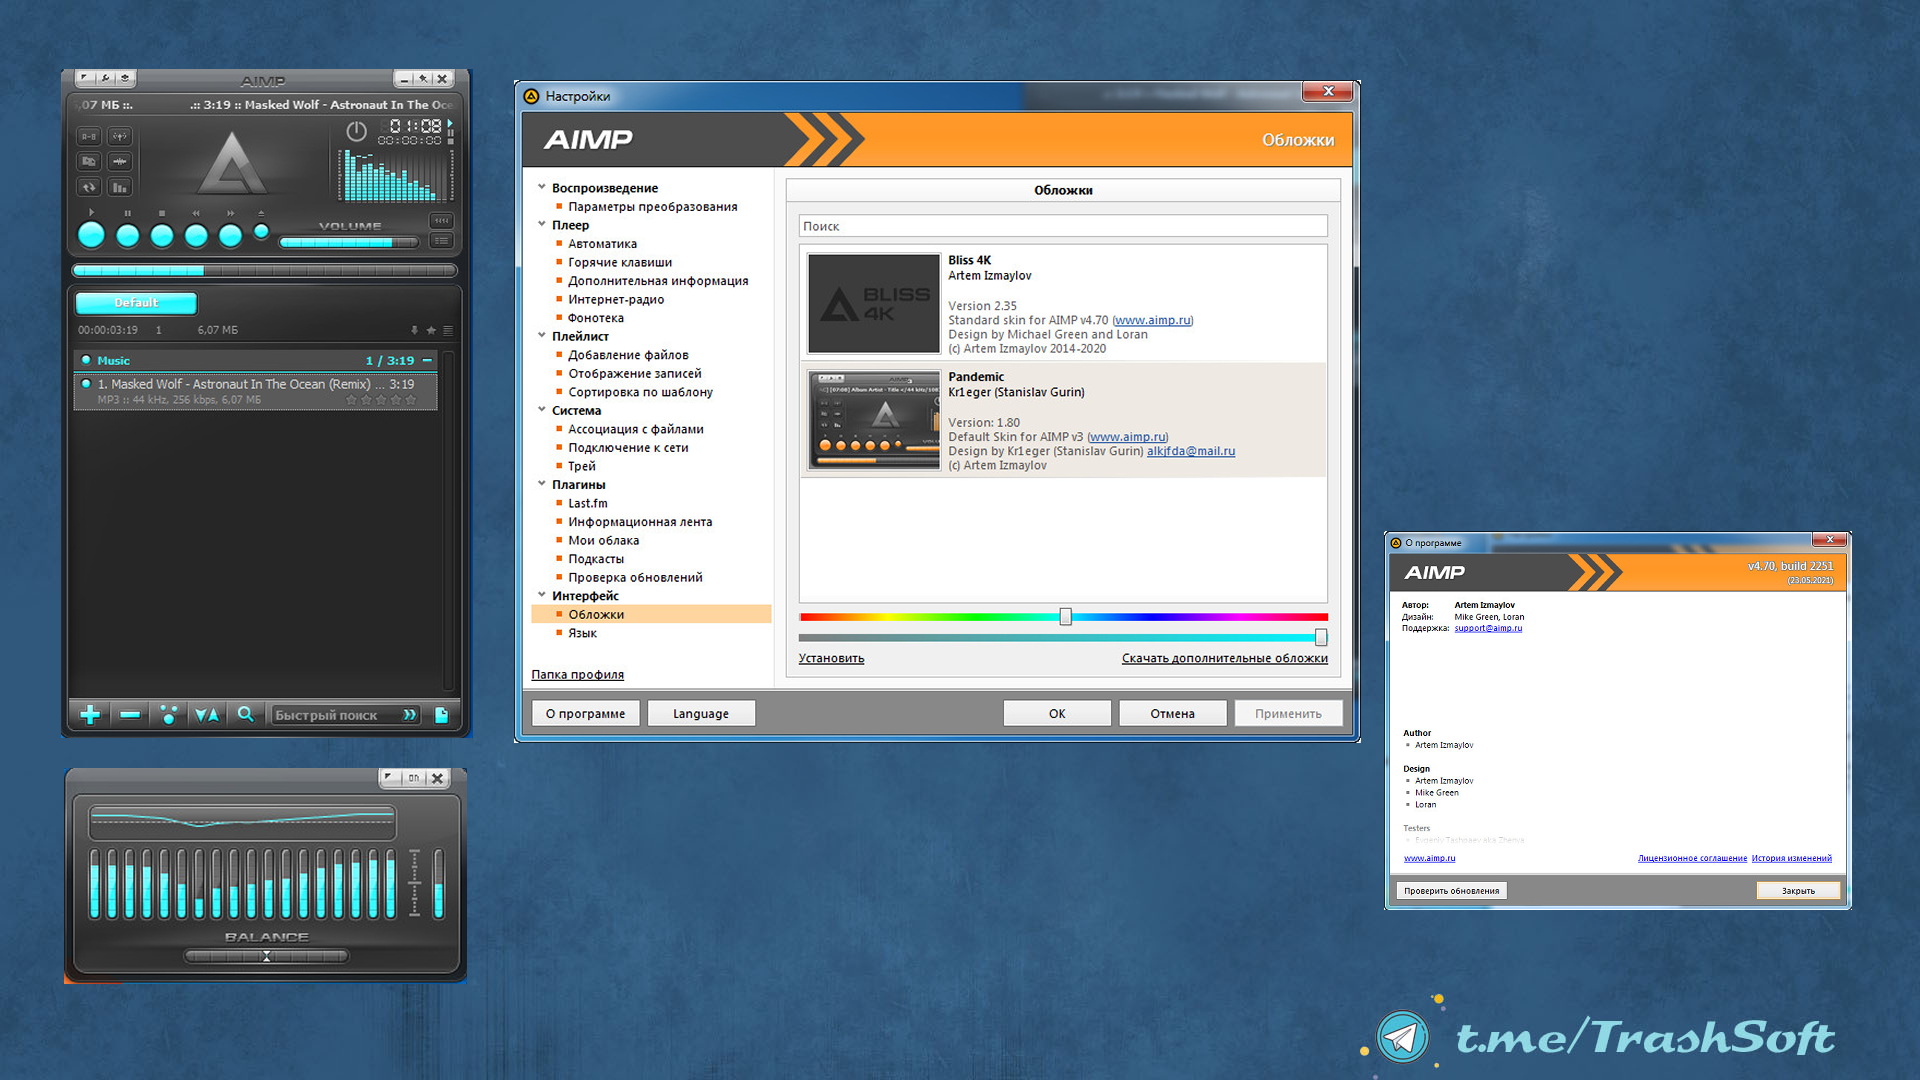Click Скачать дополнительные обложки link
The width and height of the screenshot is (1920, 1080).
(x=1225, y=658)
